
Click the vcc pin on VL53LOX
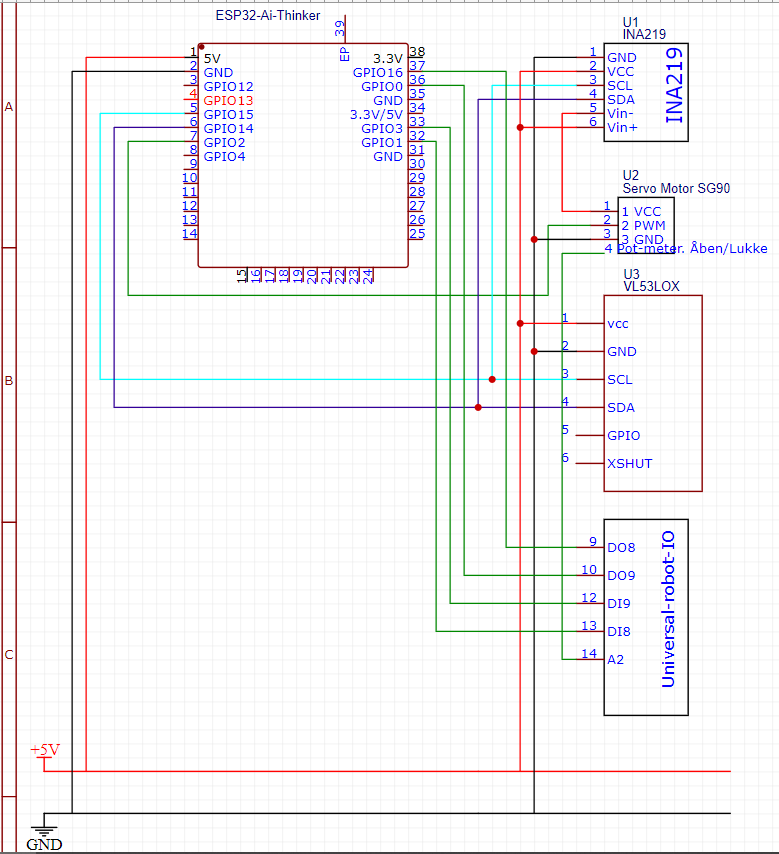point(618,324)
